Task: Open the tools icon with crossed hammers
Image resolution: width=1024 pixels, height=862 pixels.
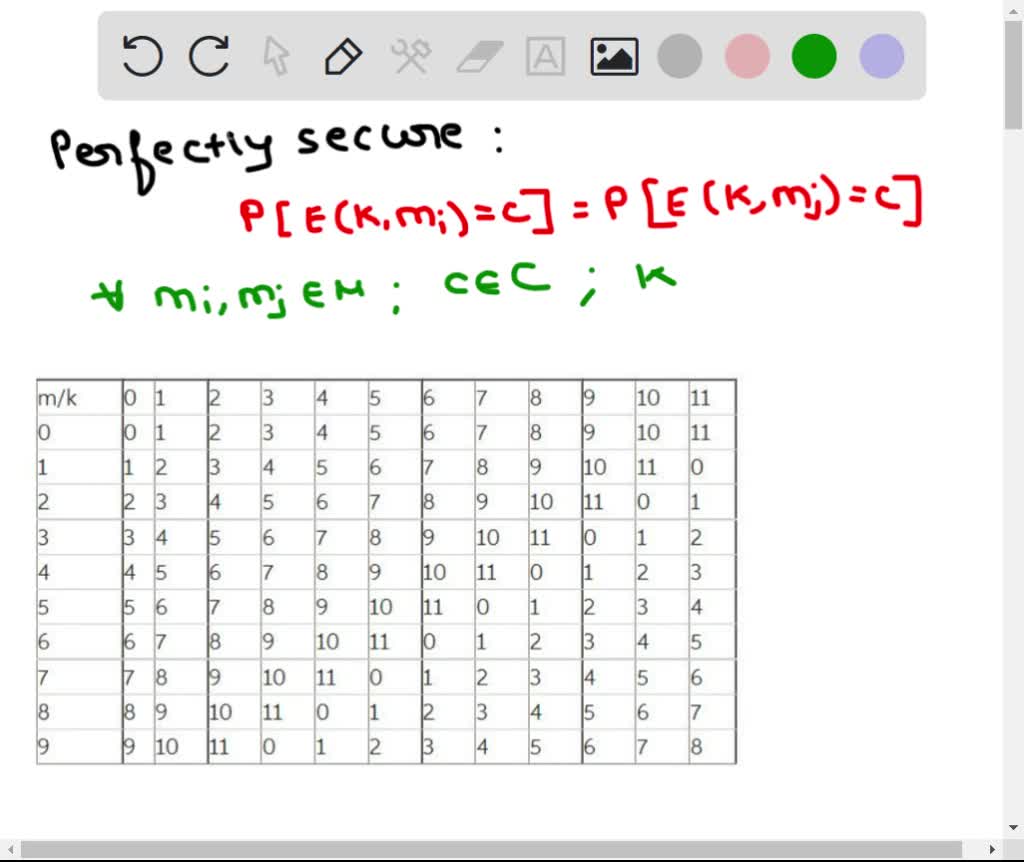Action: (411, 57)
